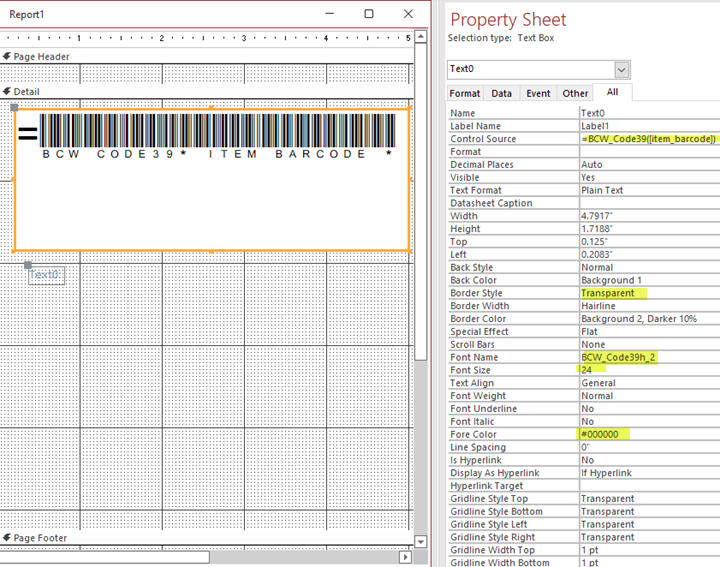The width and height of the screenshot is (720, 567).
Task: Minimize the Report1 window
Action: click(x=329, y=14)
